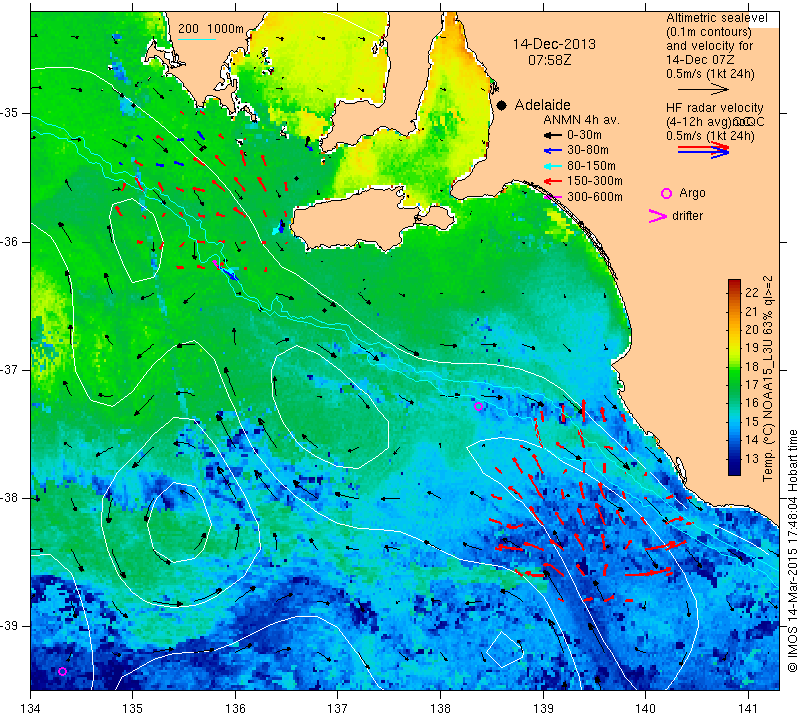Click the magenta drifter symbol in legend
Image resolution: width=800 pixels, height=720 pixels.
[658, 216]
